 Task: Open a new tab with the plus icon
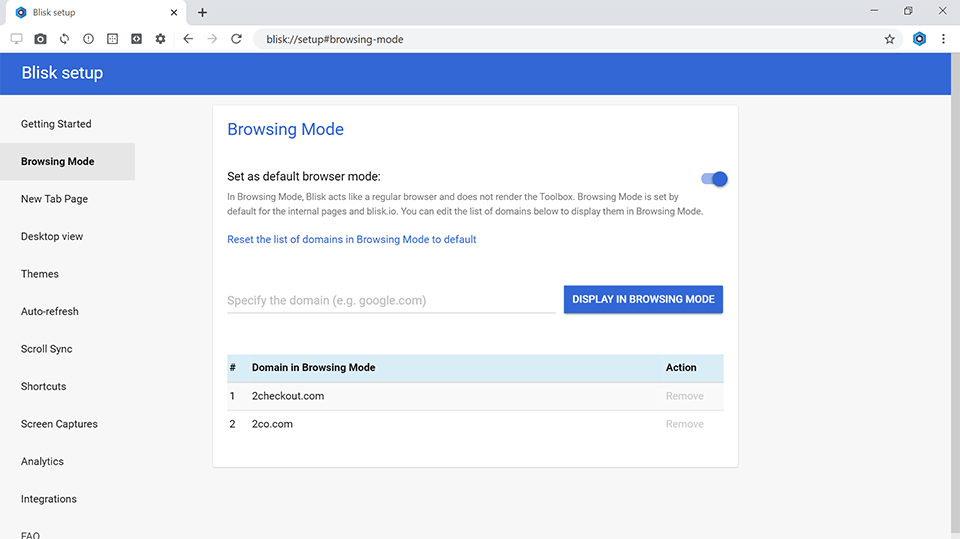click(202, 12)
